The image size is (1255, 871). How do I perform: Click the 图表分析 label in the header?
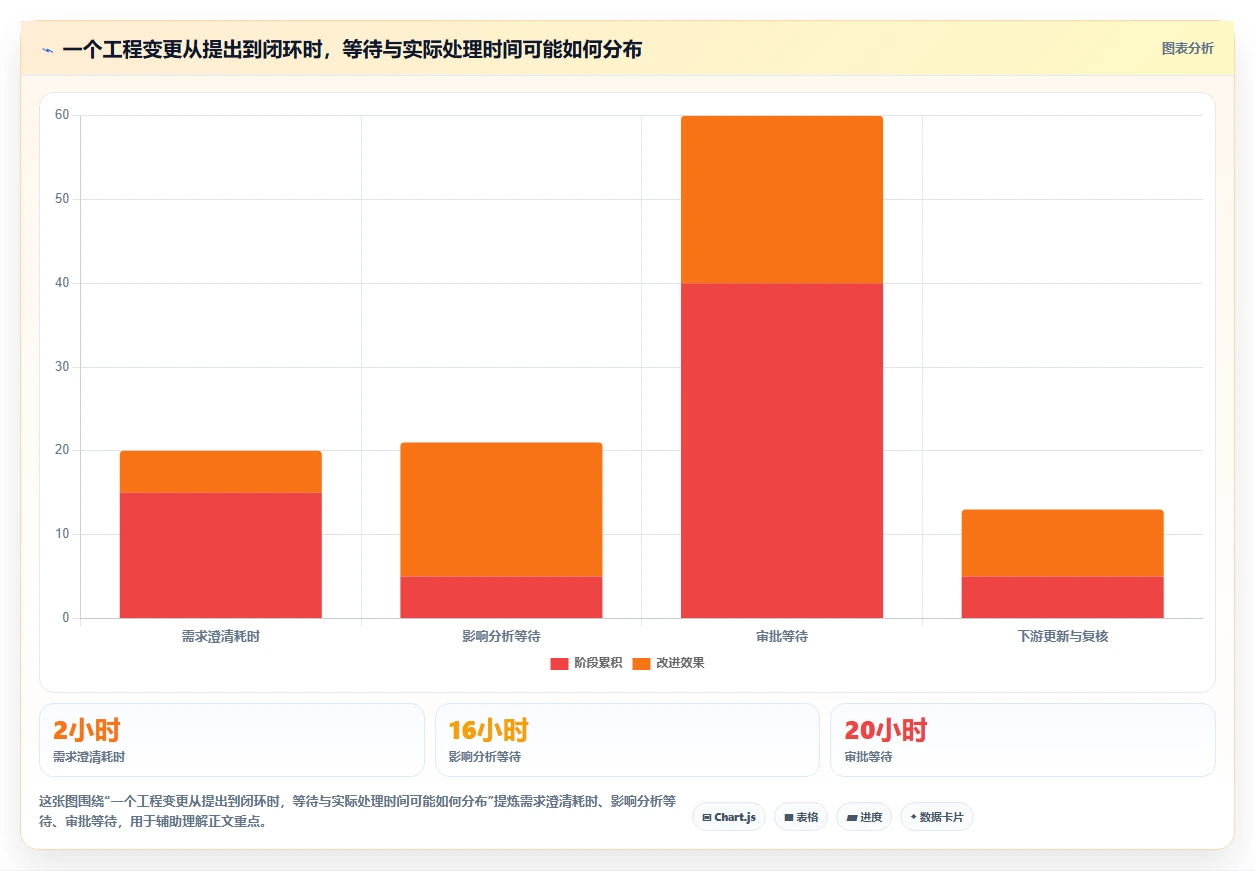coord(1187,48)
